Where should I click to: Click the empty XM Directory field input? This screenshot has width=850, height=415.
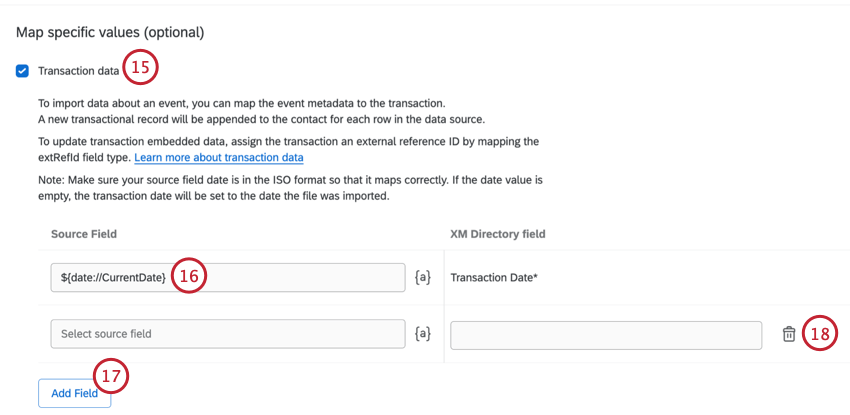[606, 335]
